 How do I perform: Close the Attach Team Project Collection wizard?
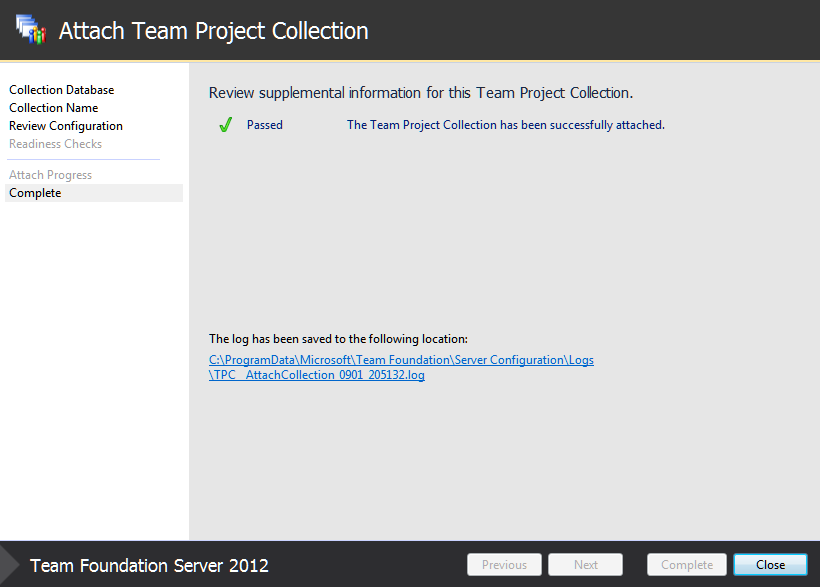point(770,565)
